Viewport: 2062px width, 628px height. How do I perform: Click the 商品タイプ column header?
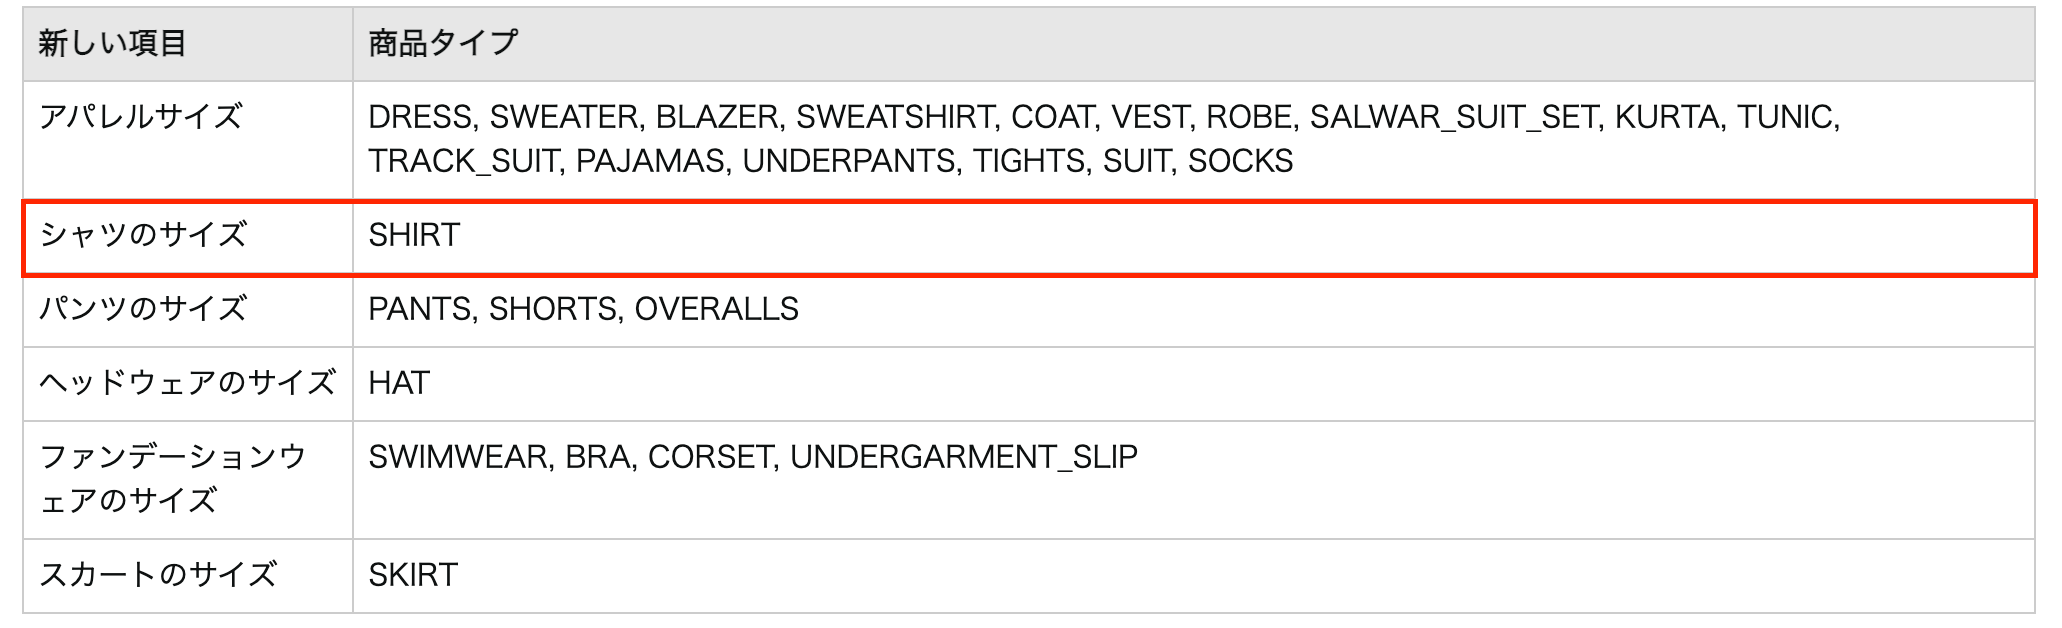pos(1194,44)
